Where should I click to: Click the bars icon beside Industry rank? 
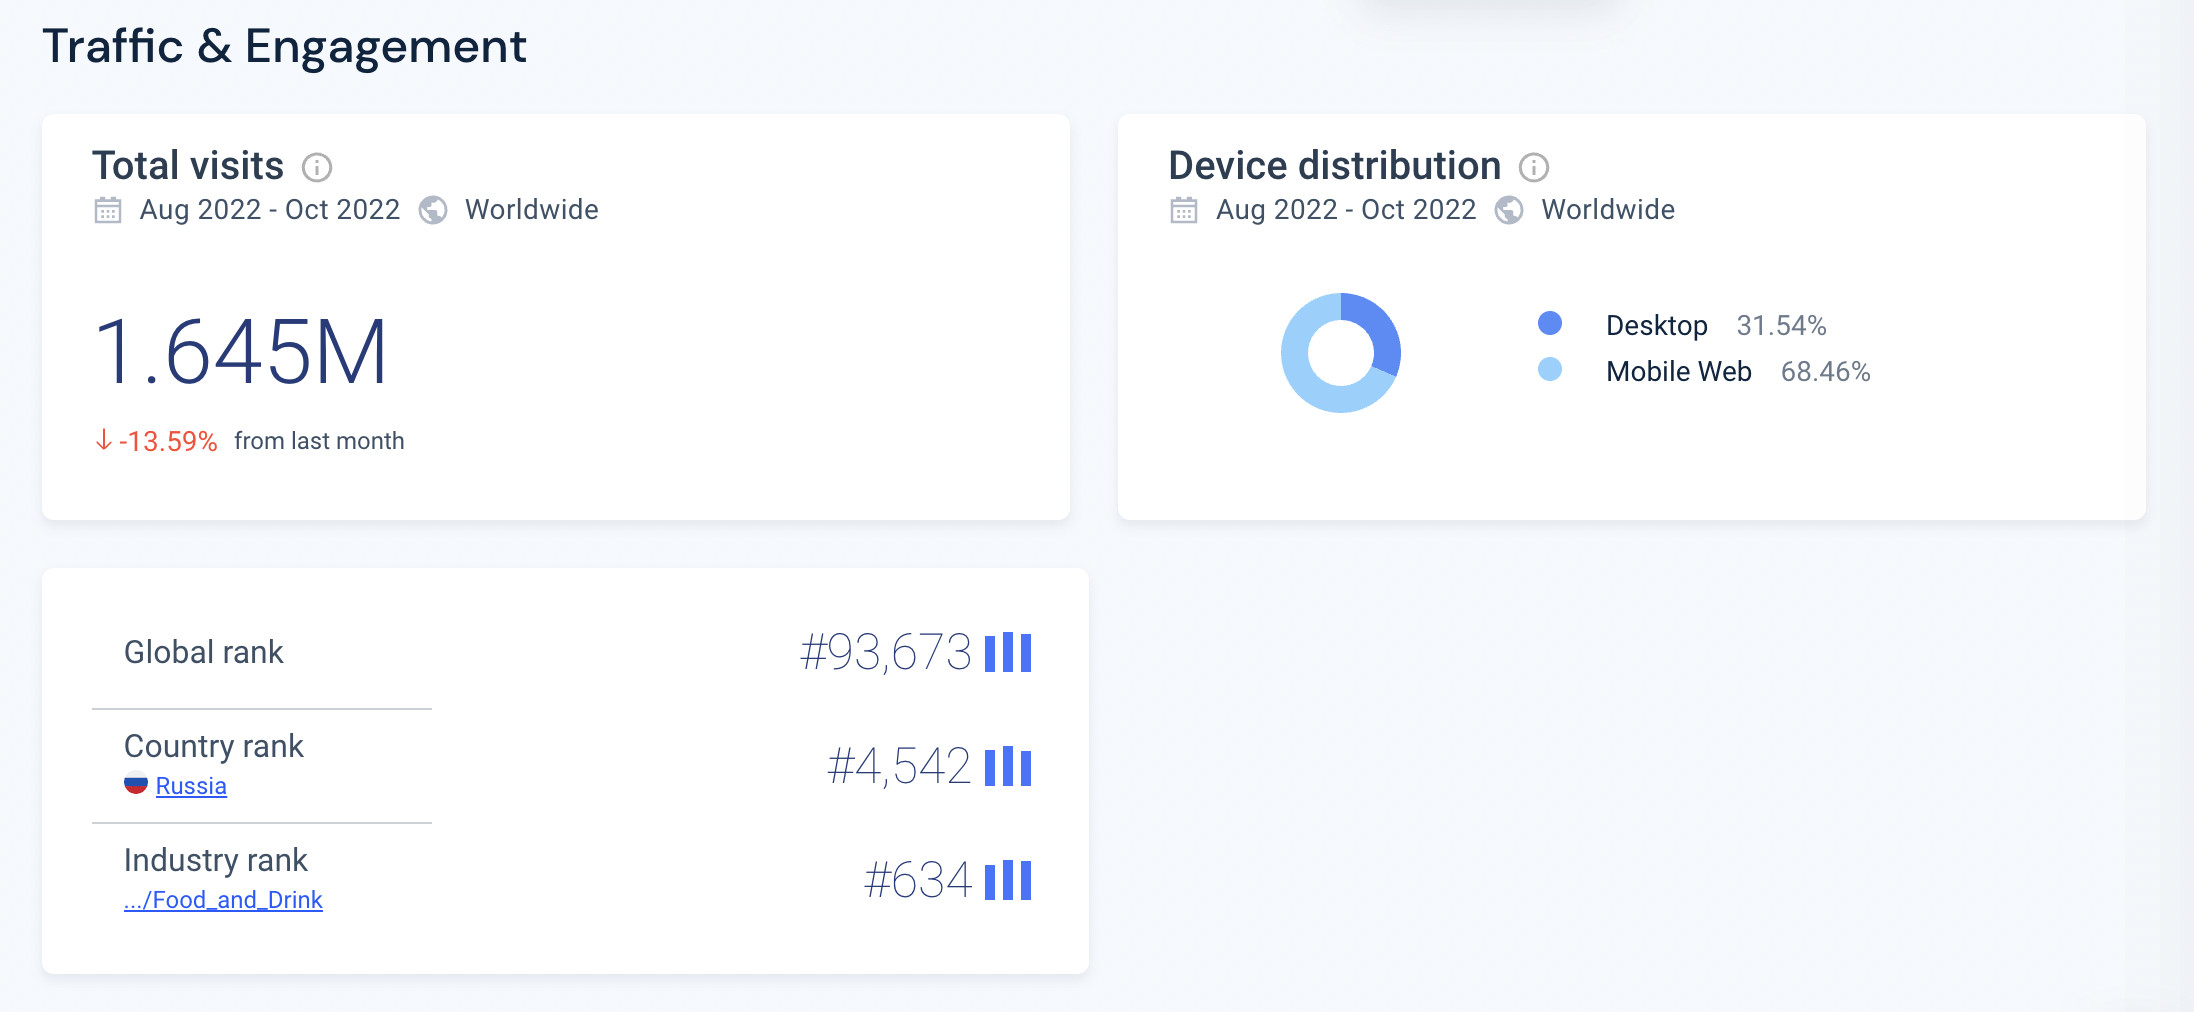(1008, 881)
